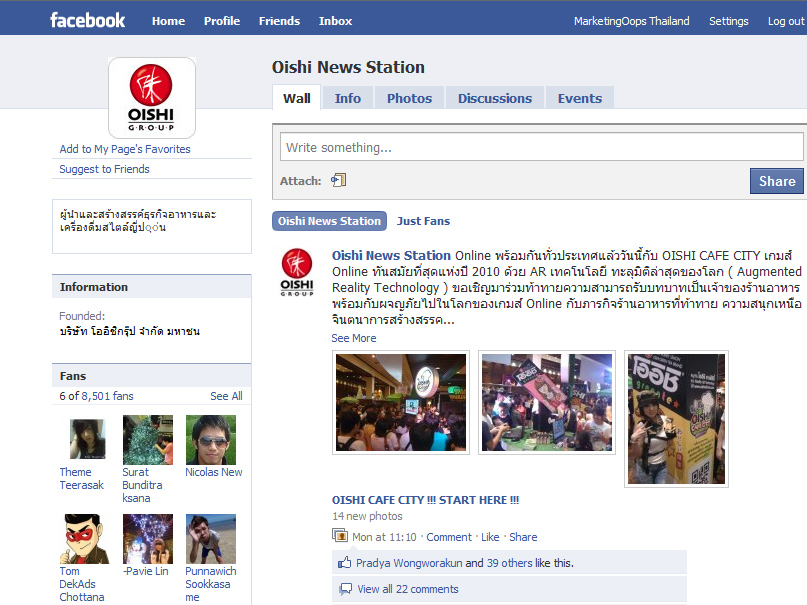Click the 39 others link
Viewport: 807px width, 605px height.
pos(510,563)
